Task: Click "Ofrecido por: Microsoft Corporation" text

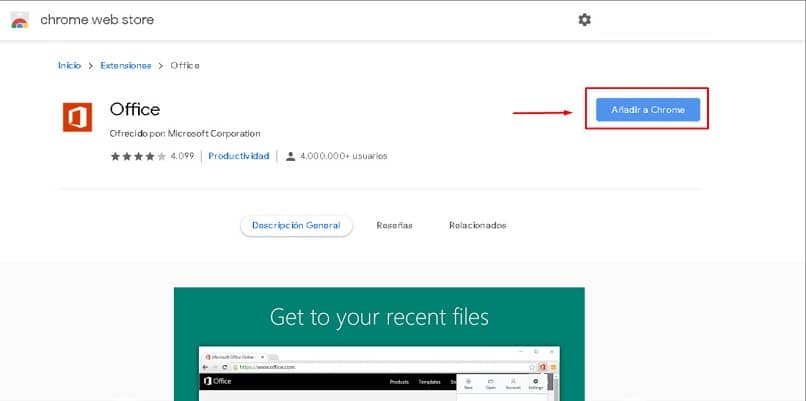Action: coord(185,134)
